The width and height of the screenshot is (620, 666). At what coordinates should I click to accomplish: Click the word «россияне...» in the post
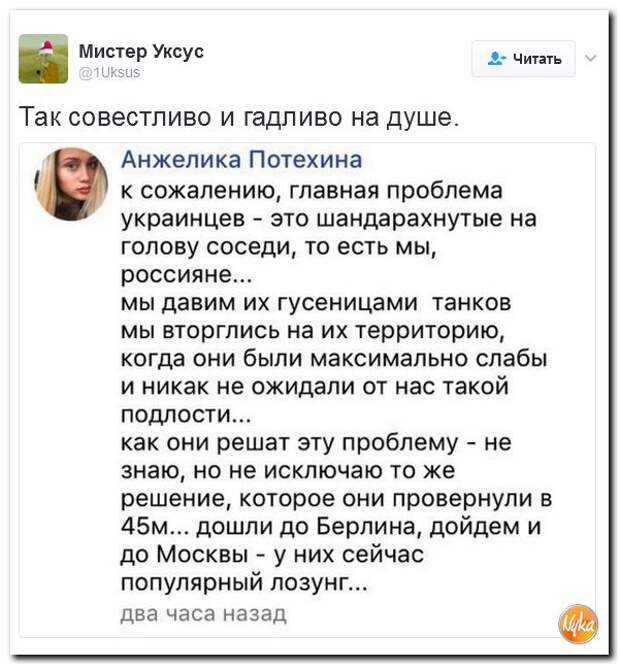click(186, 274)
